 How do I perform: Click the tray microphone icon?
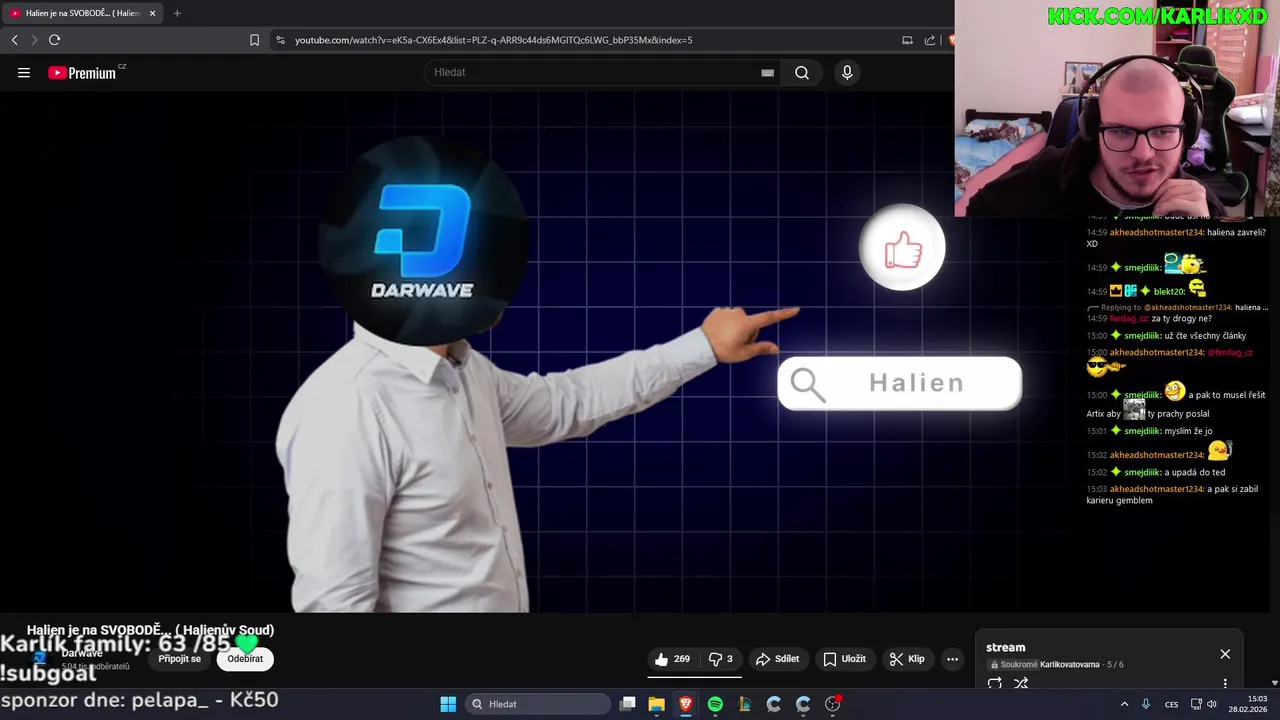pos(1146,704)
